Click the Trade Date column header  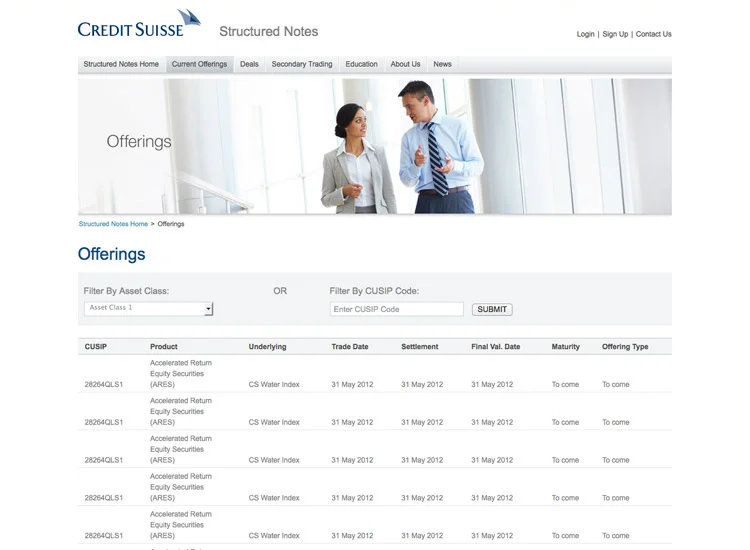pyautogui.click(x=350, y=347)
